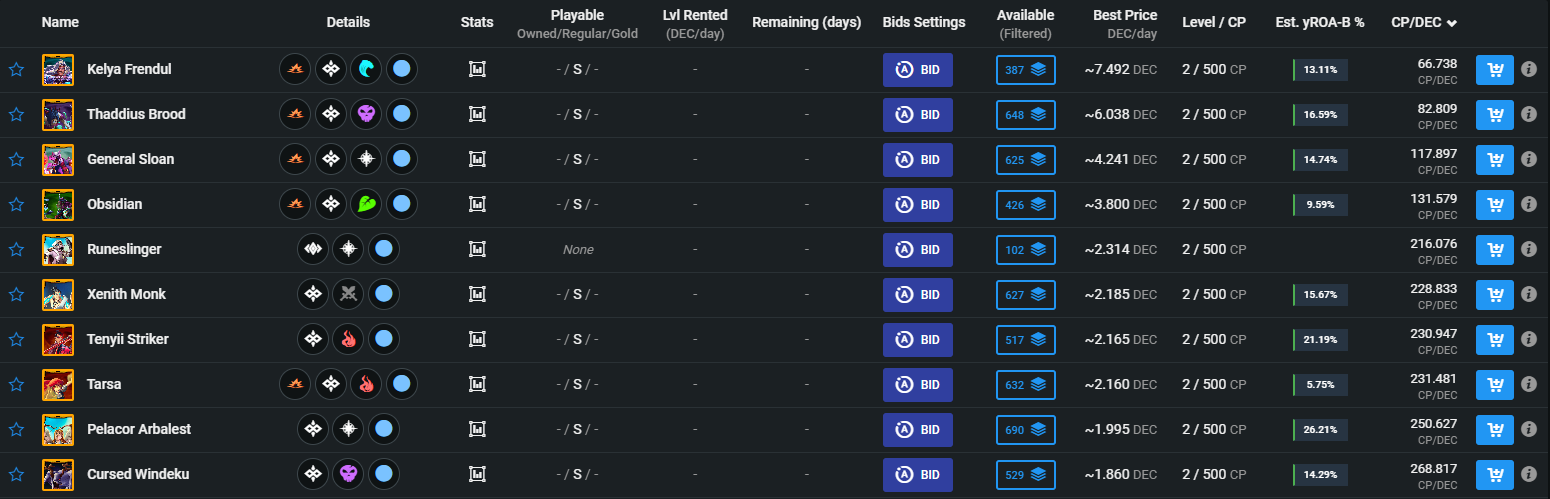This screenshot has width=1550, height=499.
Task: Click the water element icon for Kelya Frendul
Action: click(366, 70)
